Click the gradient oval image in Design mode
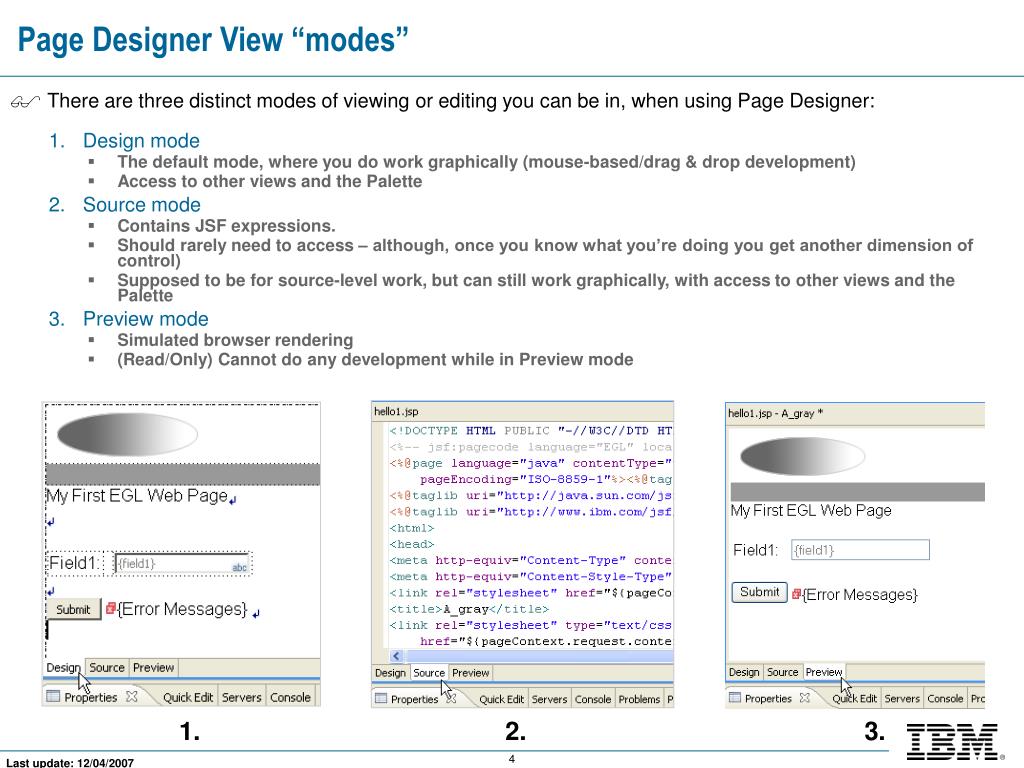Image resolution: width=1024 pixels, height=768 pixels. pyautogui.click(x=127, y=434)
